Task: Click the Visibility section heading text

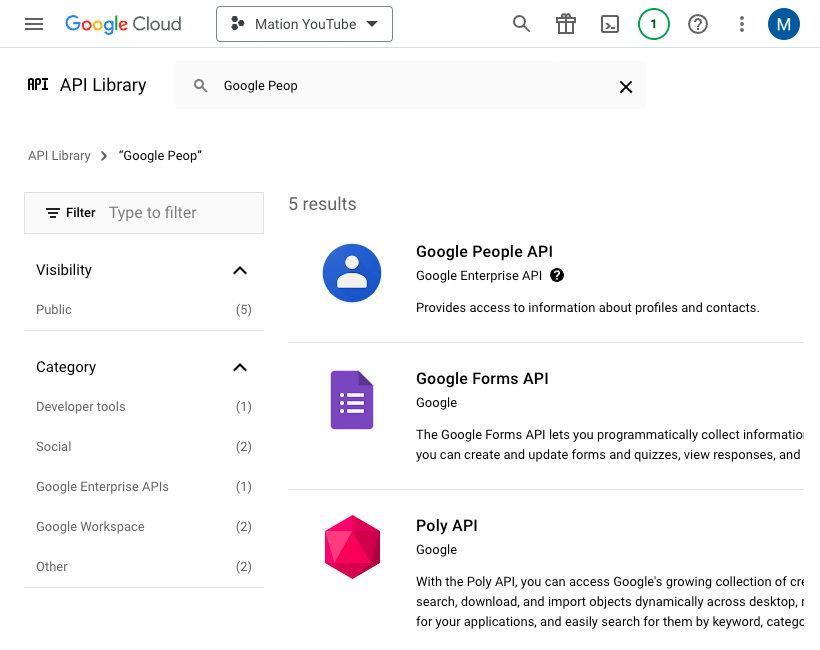Action: [x=64, y=270]
